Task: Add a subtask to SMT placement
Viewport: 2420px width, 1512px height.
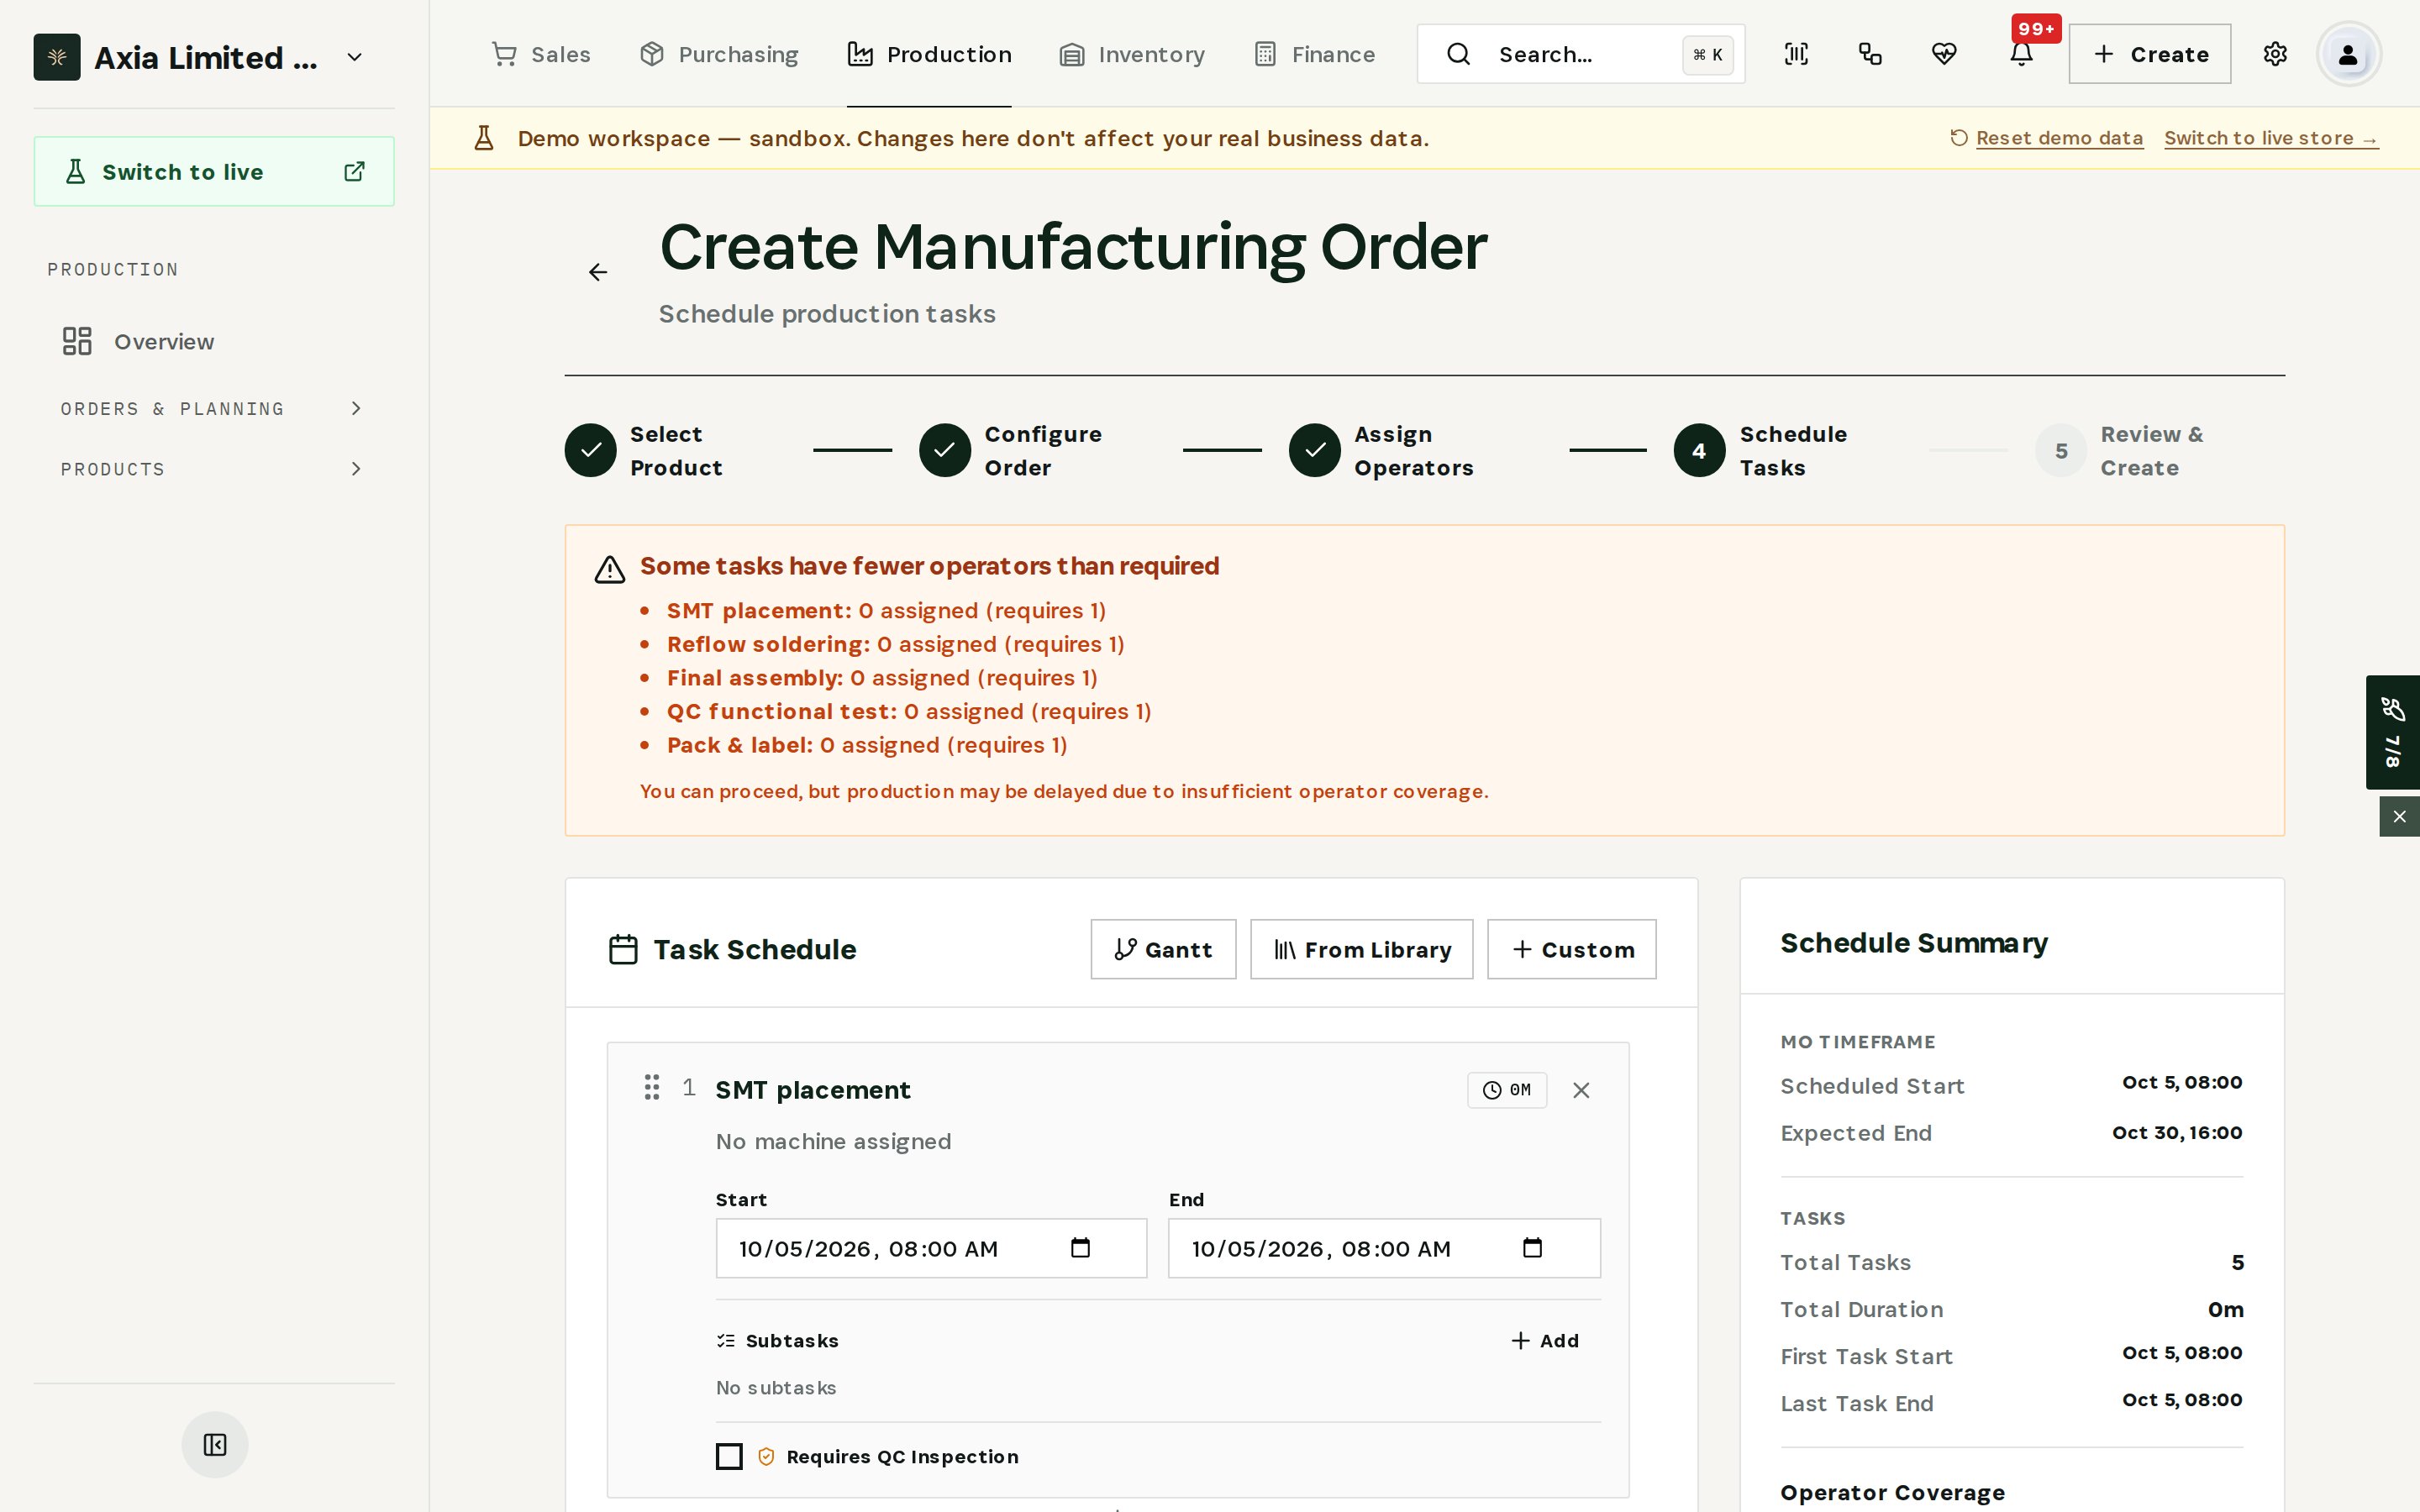Action: [x=1544, y=1341]
